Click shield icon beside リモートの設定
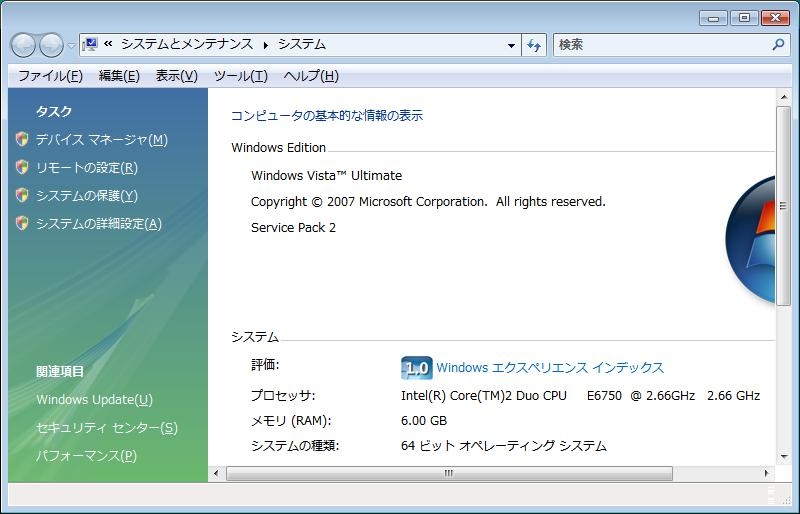Screen dimensions: 800x514 point(22,167)
